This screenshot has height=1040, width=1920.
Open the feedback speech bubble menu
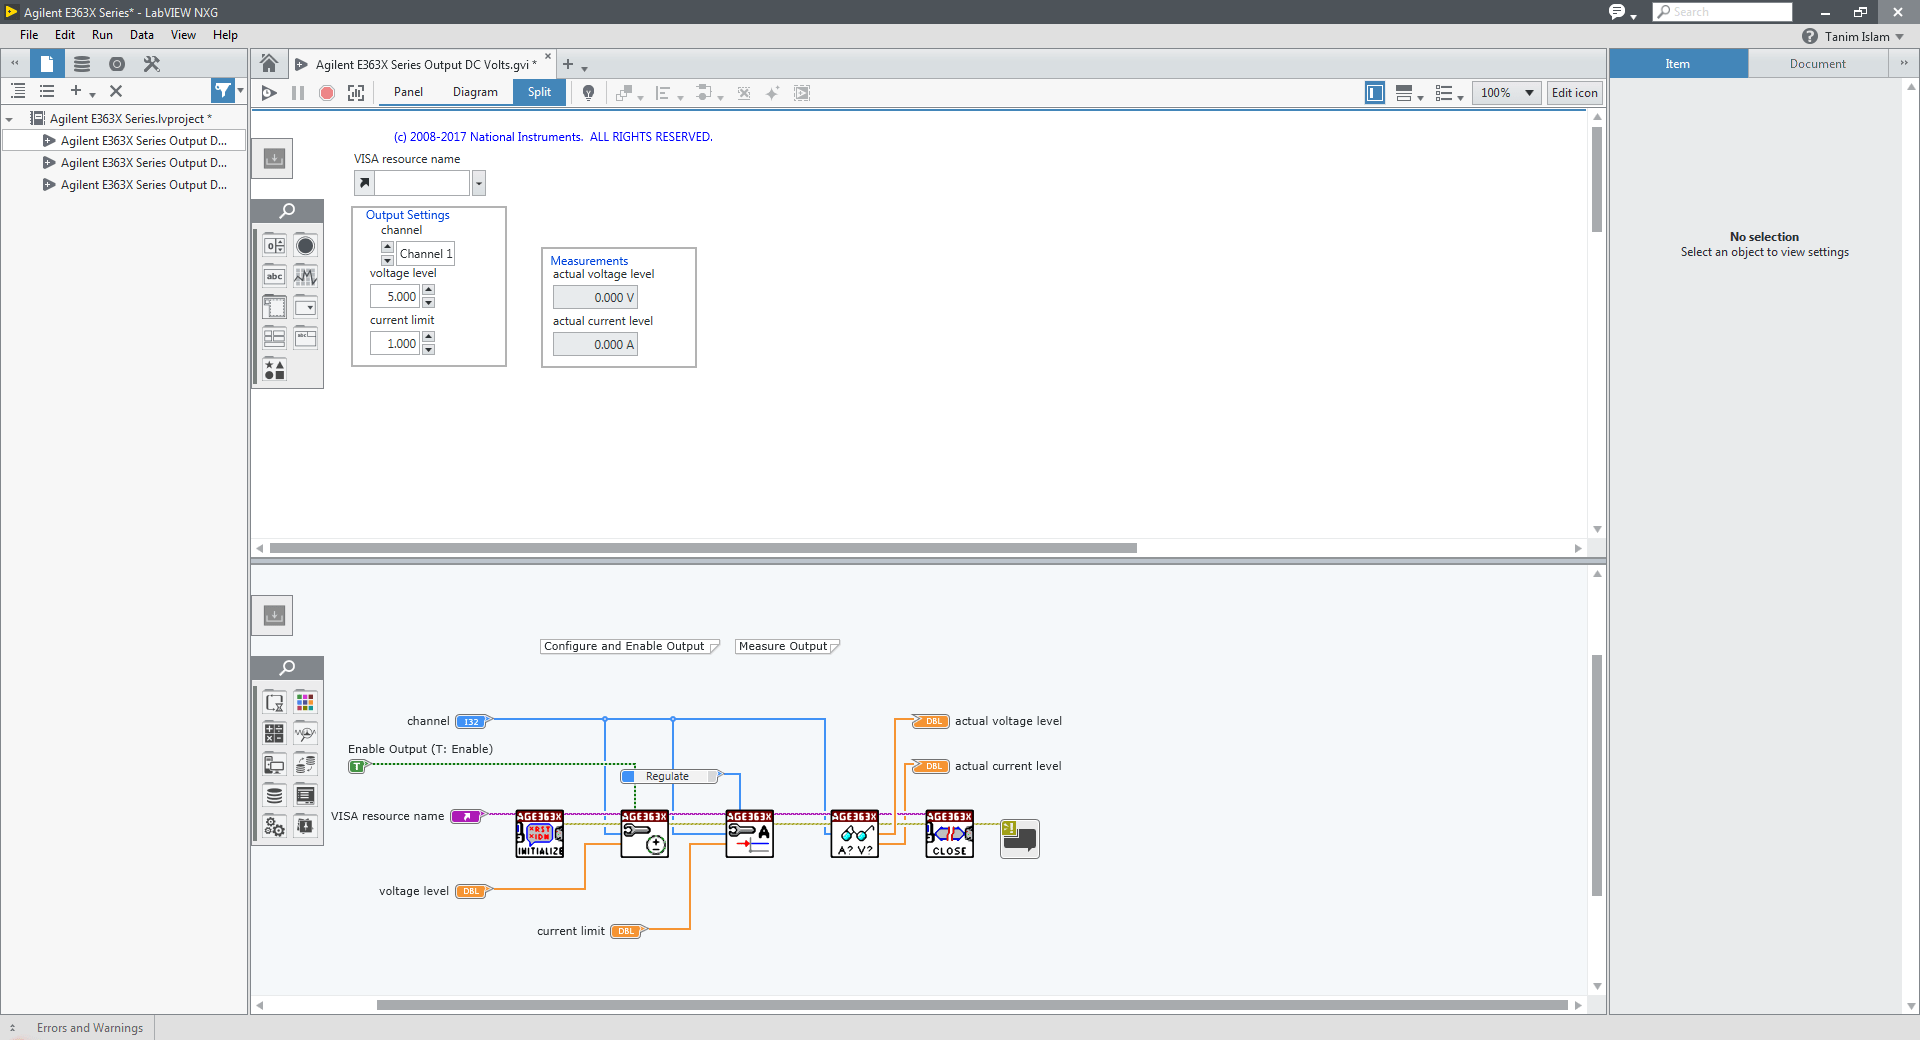(1621, 12)
